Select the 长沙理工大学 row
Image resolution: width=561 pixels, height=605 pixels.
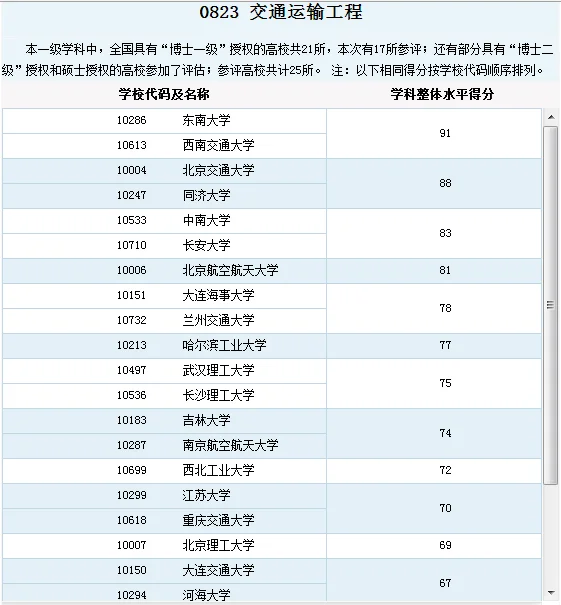tap(164, 396)
